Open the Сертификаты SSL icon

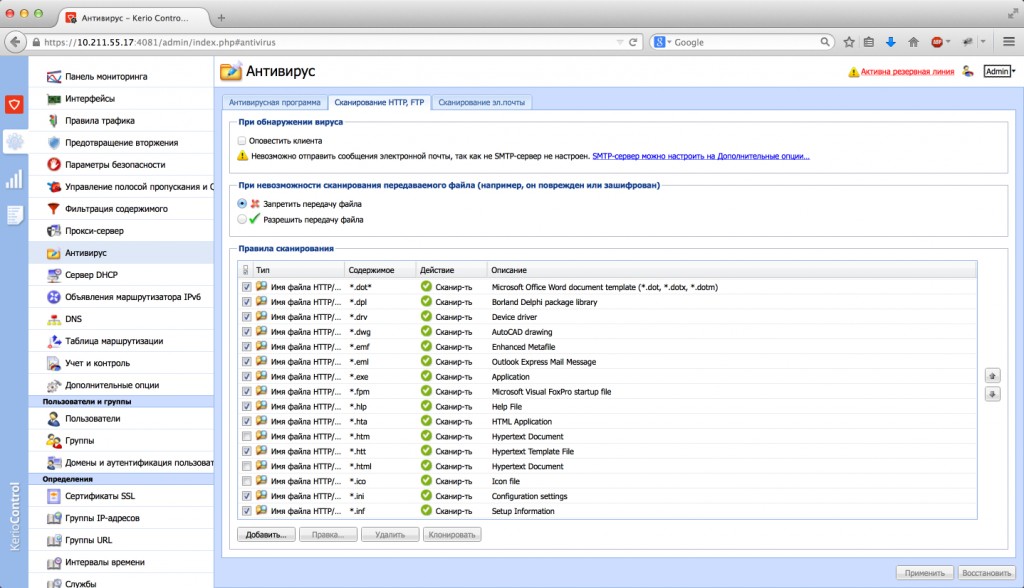54,496
